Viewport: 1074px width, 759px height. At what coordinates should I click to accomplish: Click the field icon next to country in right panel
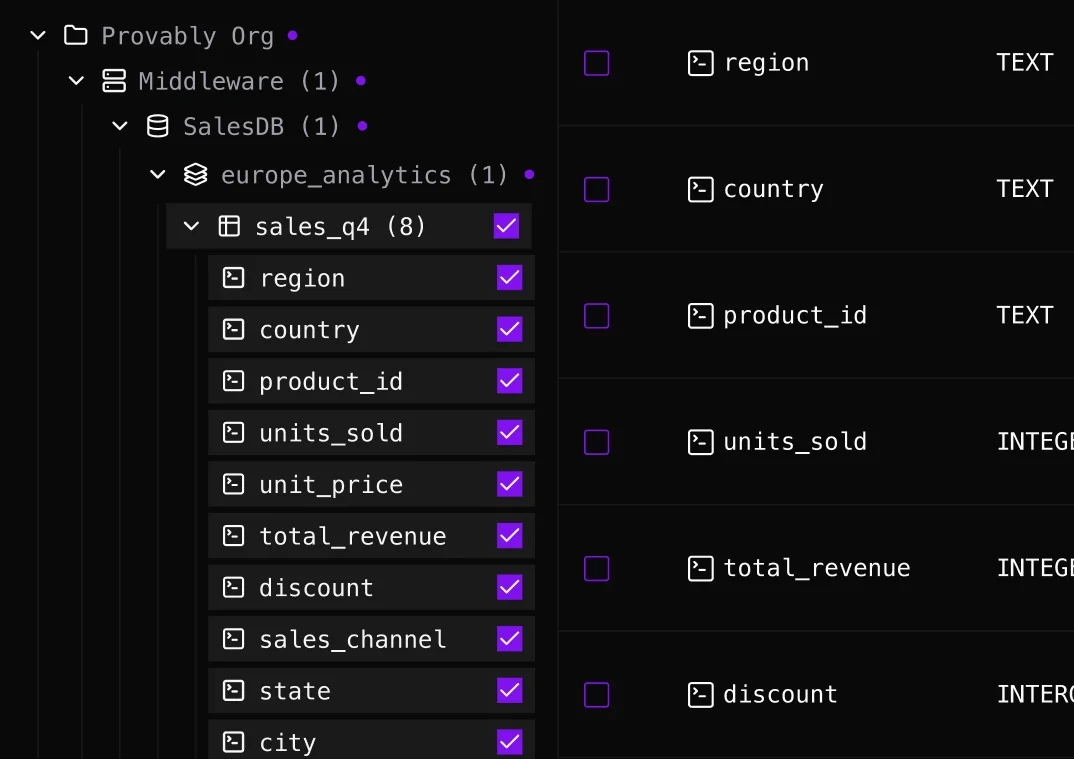(700, 189)
